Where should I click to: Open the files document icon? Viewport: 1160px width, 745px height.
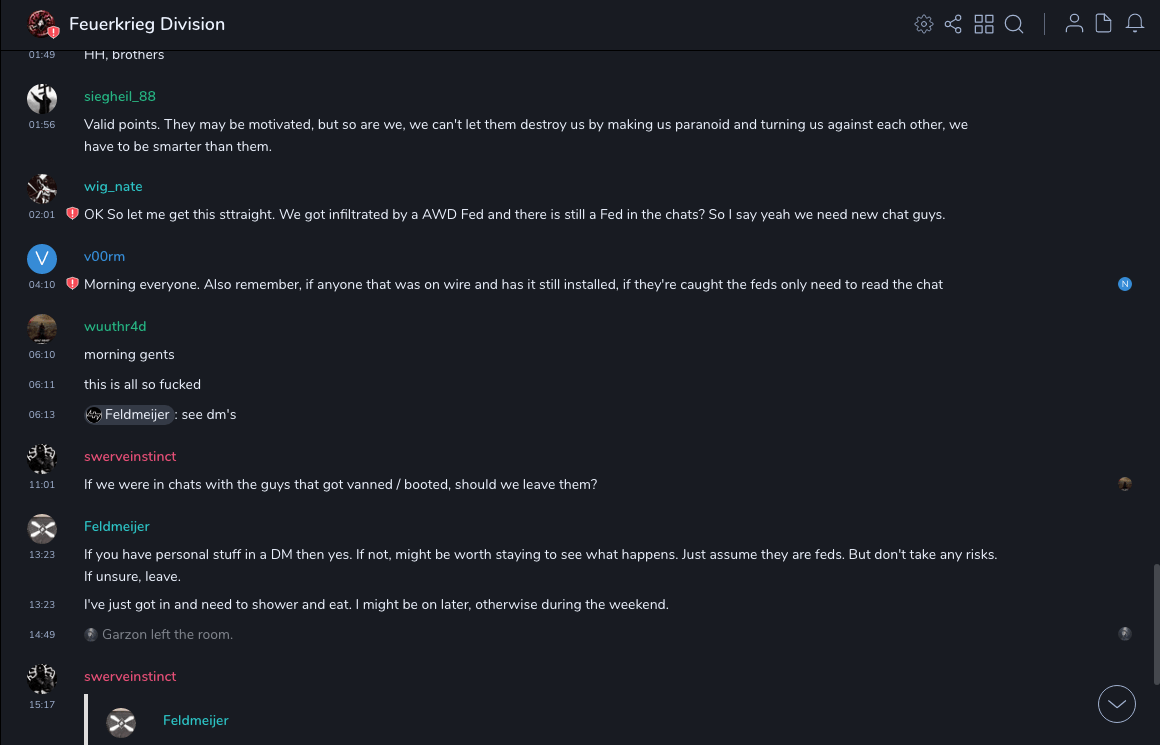click(1104, 24)
